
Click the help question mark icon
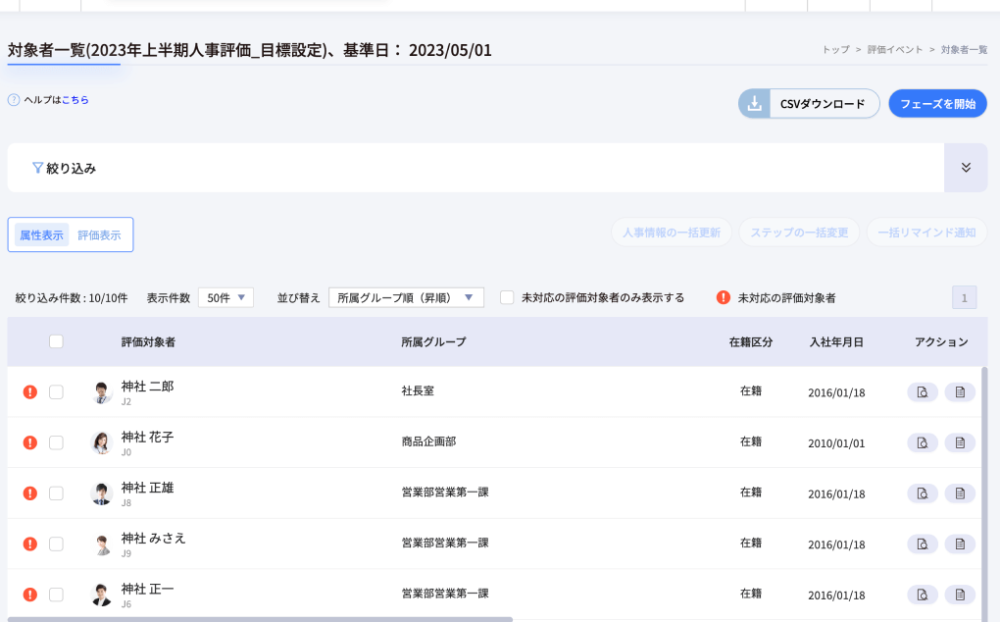[x=14, y=100]
